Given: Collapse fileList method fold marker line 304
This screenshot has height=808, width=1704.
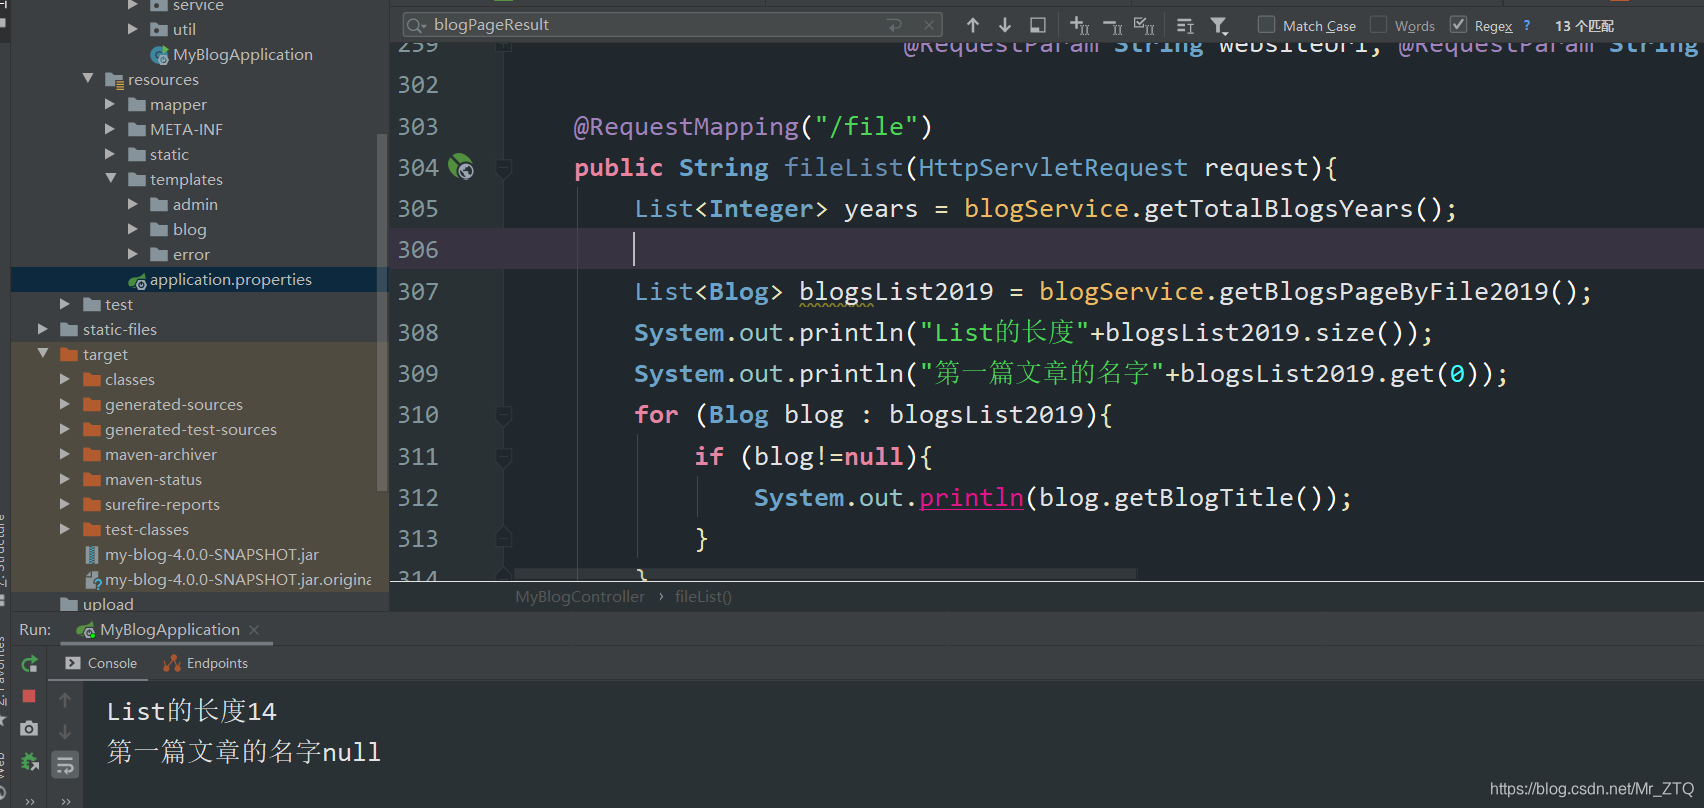Looking at the screenshot, I should [504, 167].
